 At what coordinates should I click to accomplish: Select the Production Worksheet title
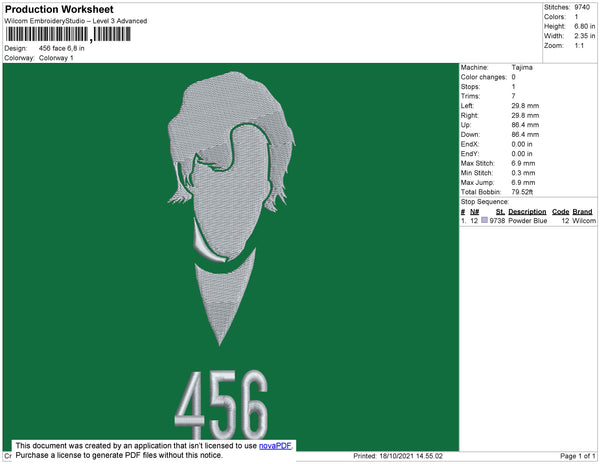[x=59, y=9]
